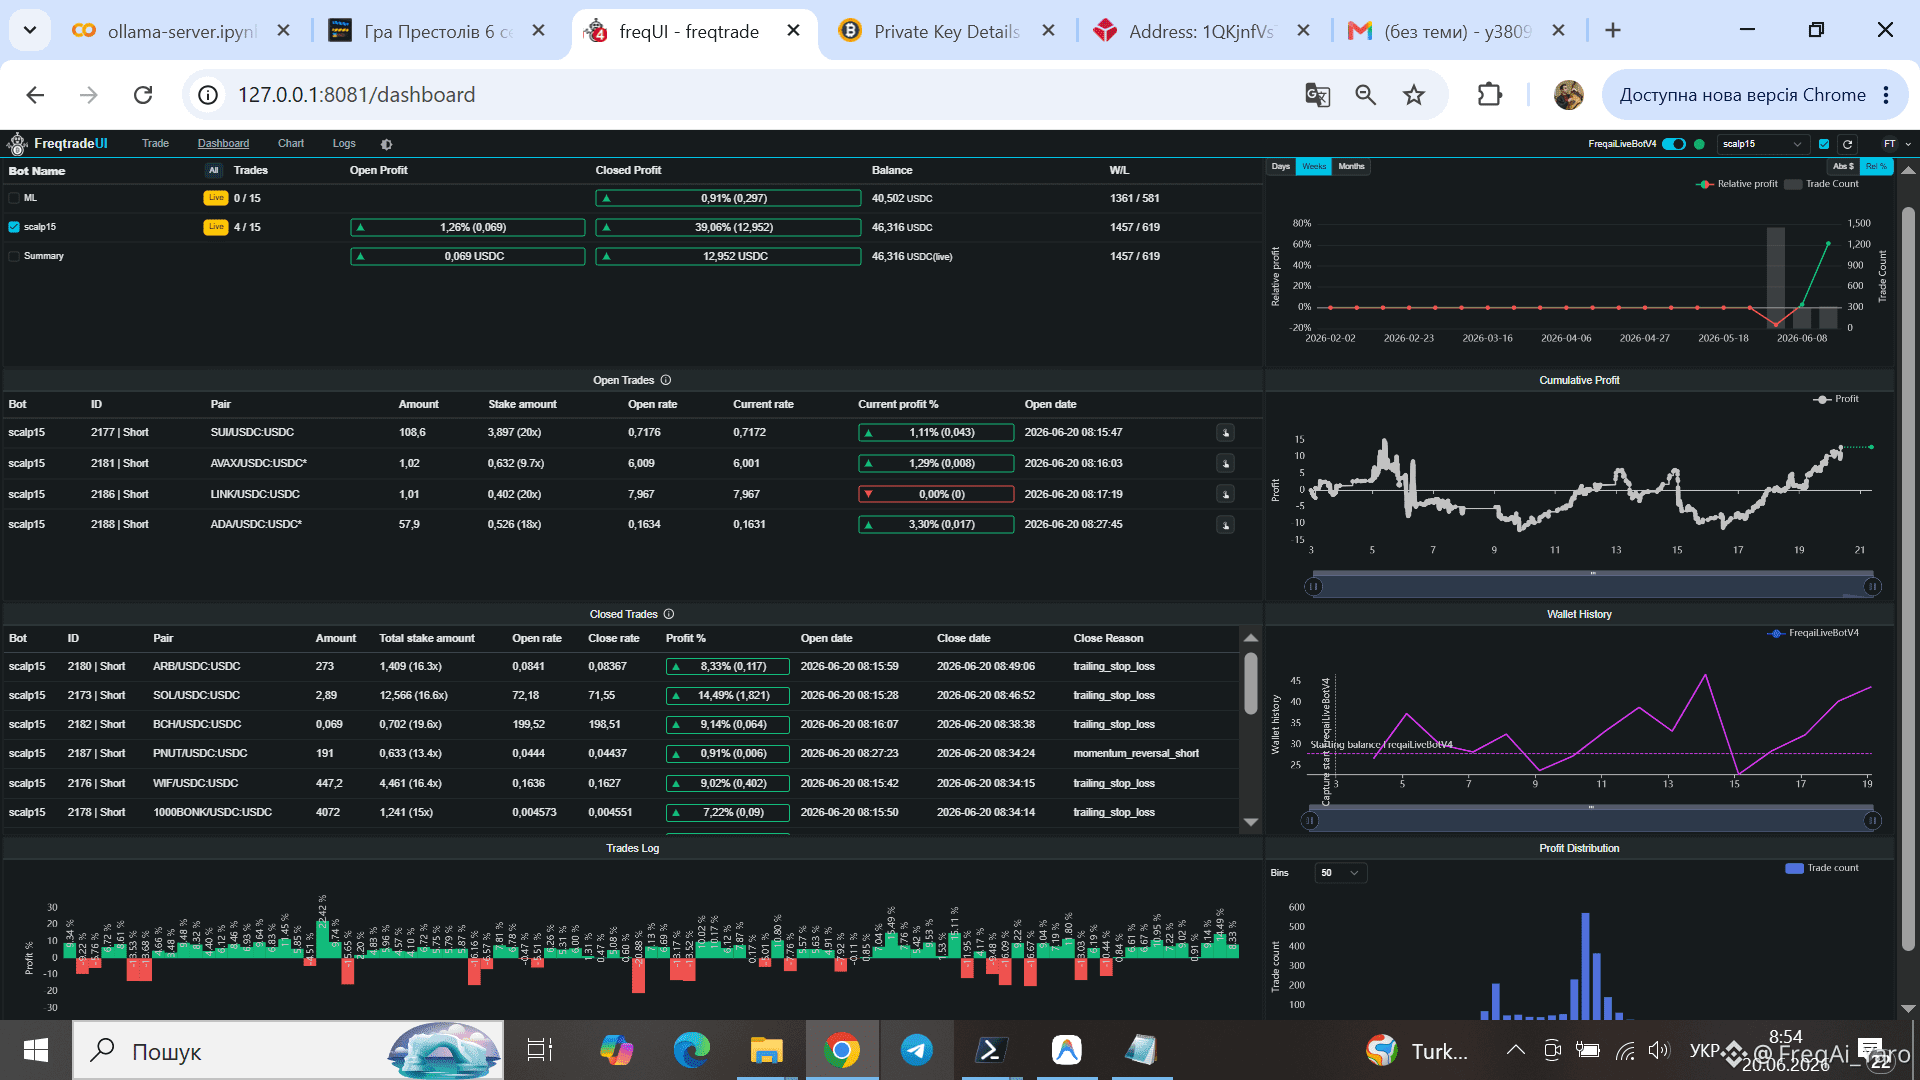
Task: Open Windows Start menu
Action: point(36,1050)
